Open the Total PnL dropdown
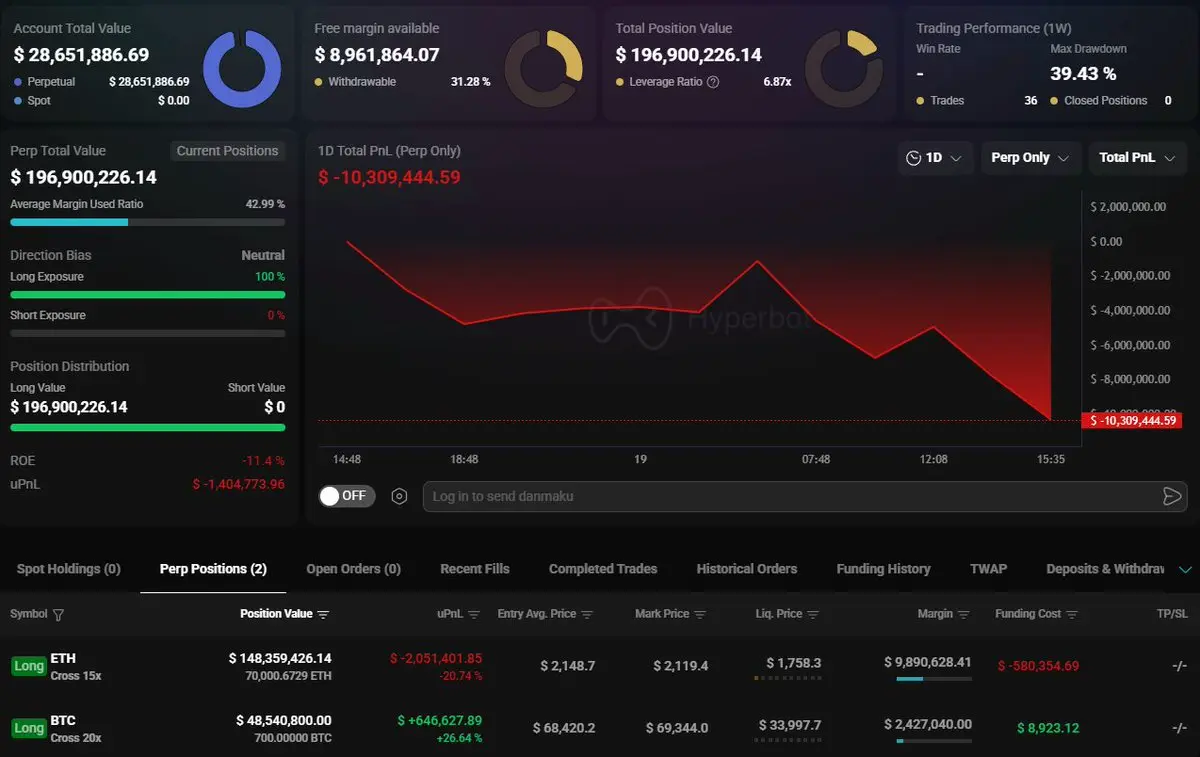Image resolution: width=1200 pixels, height=757 pixels. (x=1138, y=158)
